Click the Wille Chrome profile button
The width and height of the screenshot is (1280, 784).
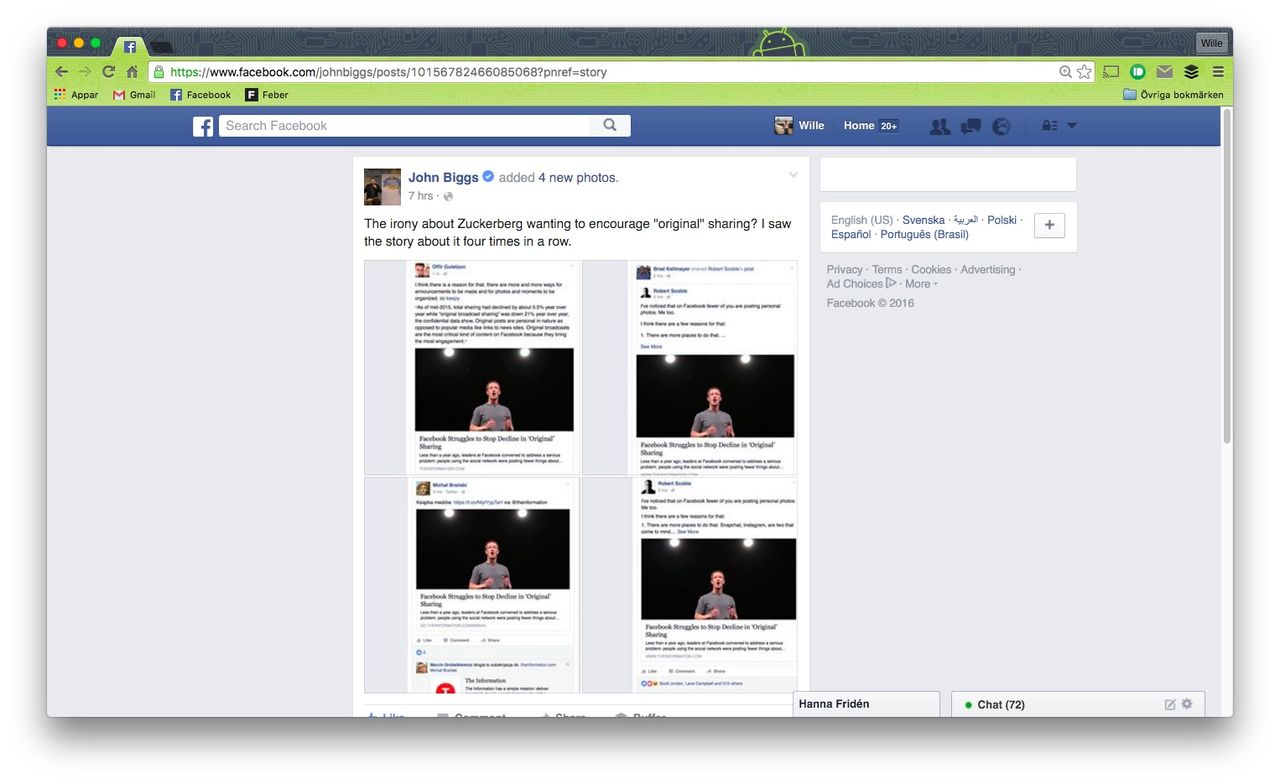tap(1212, 43)
